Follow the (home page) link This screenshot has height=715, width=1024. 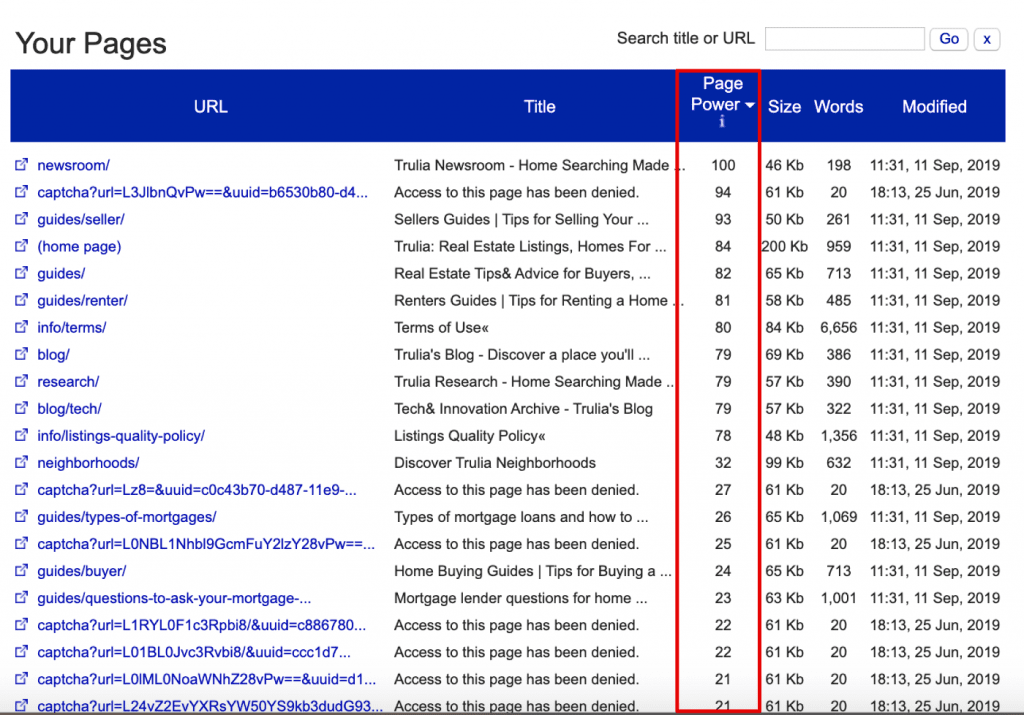point(79,246)
